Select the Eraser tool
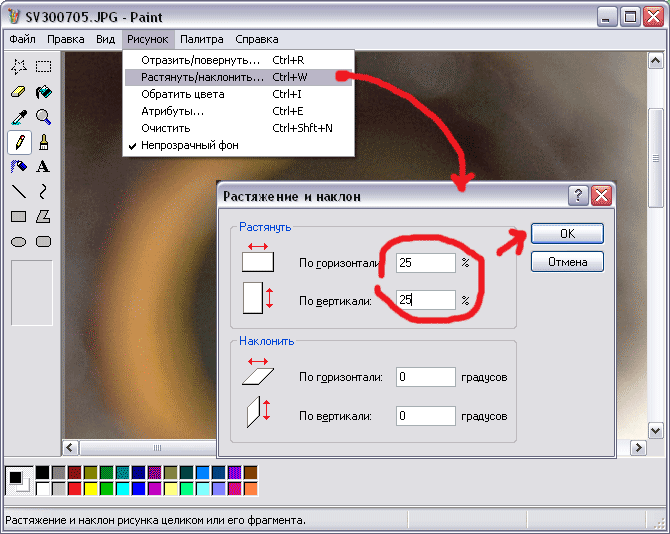670x534 pixels. pyautogui.click(x=18, y=92)
